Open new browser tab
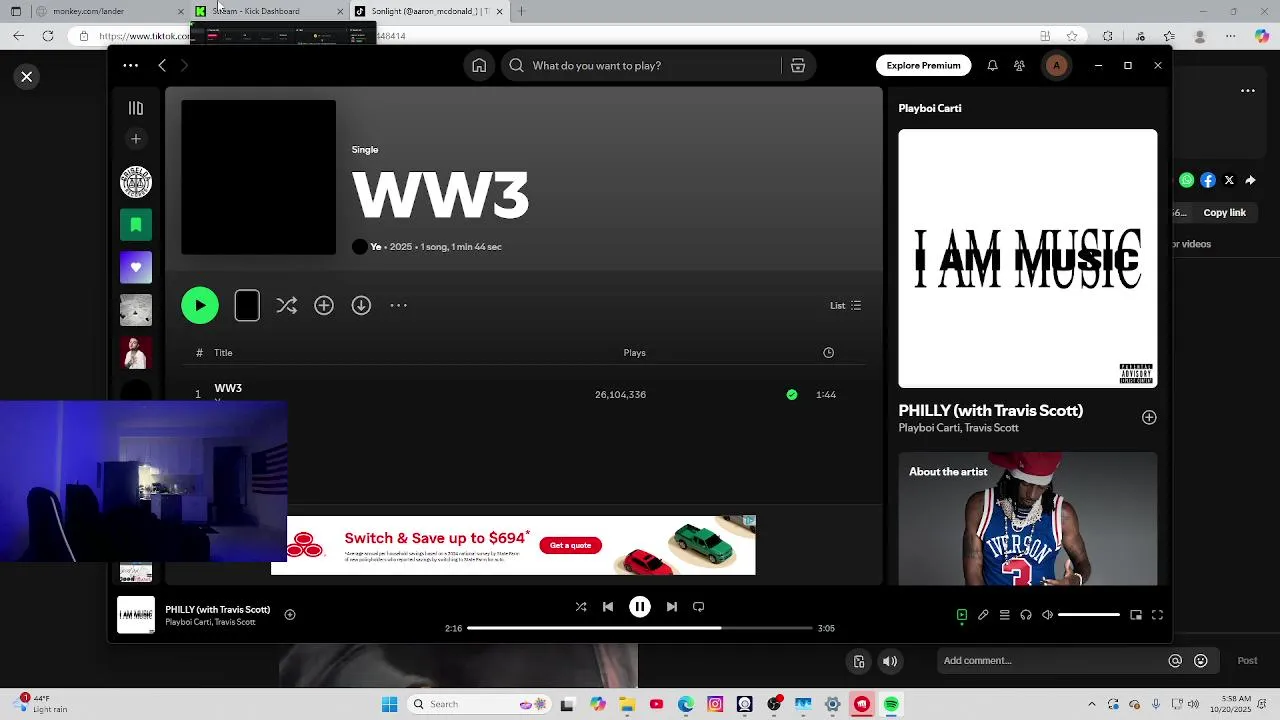The height and width of the screenshot is (720, 1280). point(521,11)
